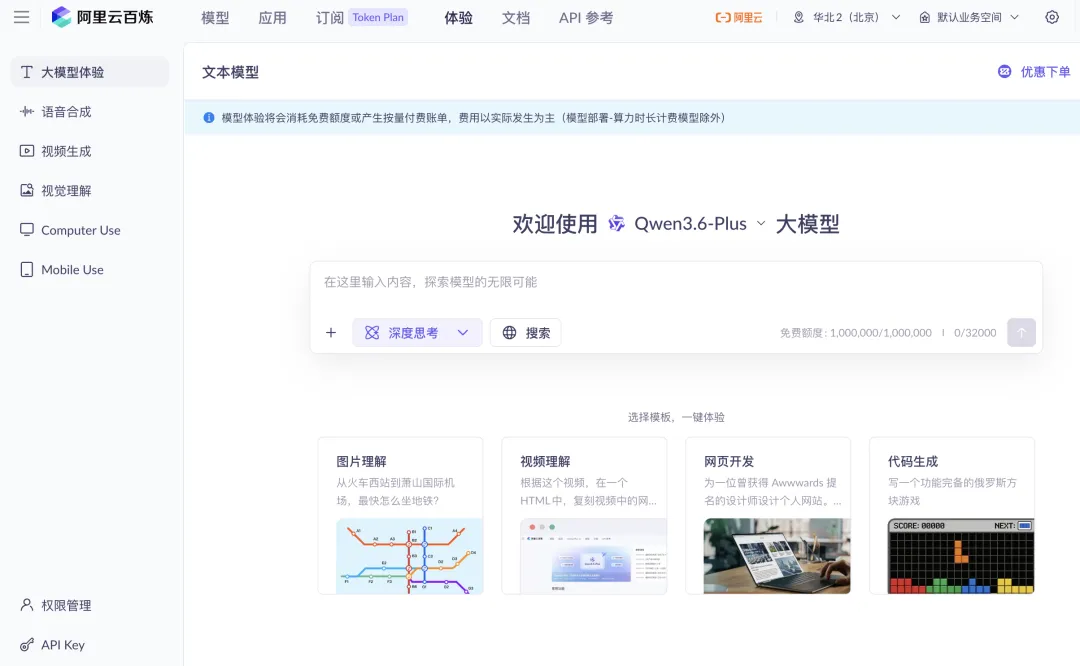Click the Mobile Use phone icon

27,269
